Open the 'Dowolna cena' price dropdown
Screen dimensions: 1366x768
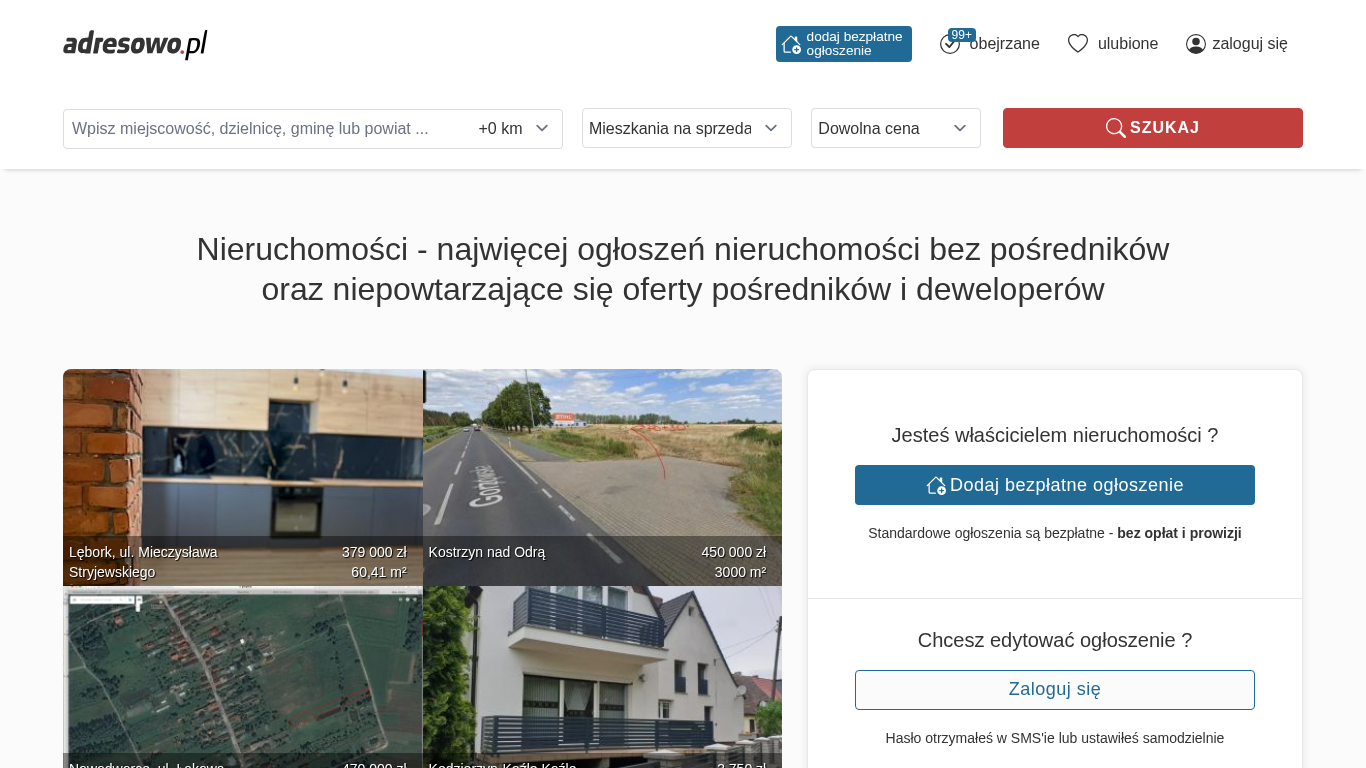(x=895, y=128)
